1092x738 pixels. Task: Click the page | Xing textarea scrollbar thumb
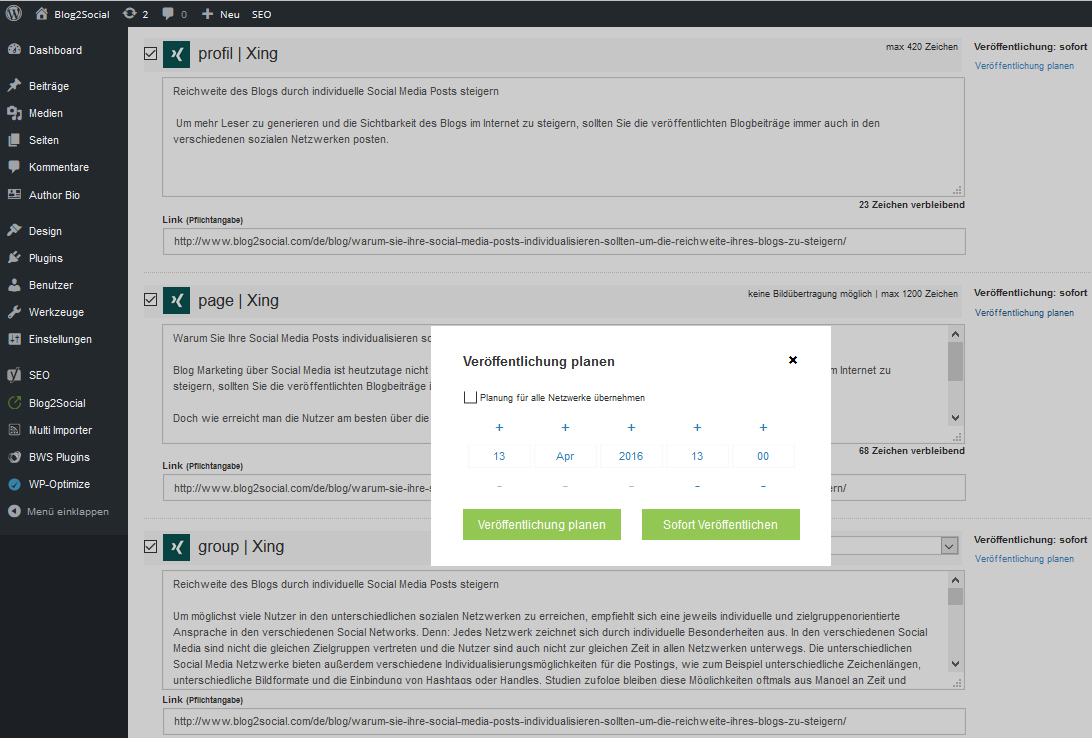(956, 361)
